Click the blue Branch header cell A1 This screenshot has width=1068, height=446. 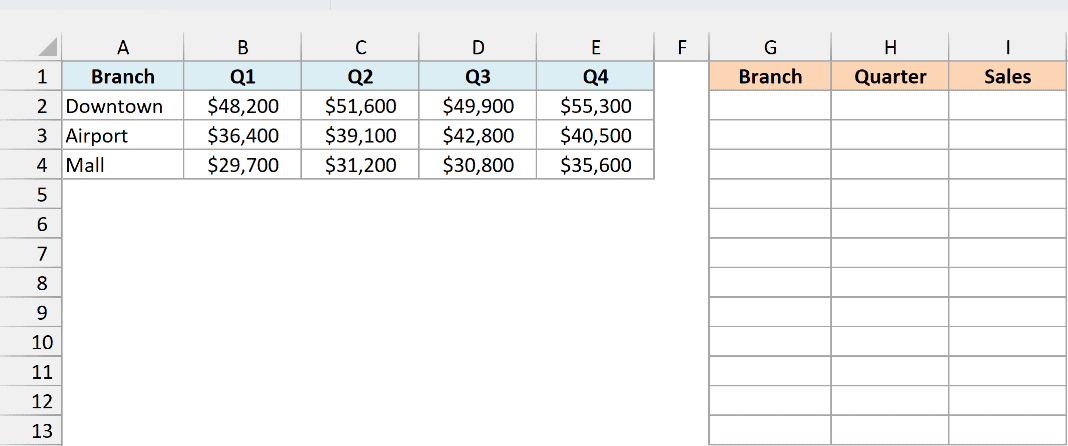pyautogui.click(x=123, y=76)
